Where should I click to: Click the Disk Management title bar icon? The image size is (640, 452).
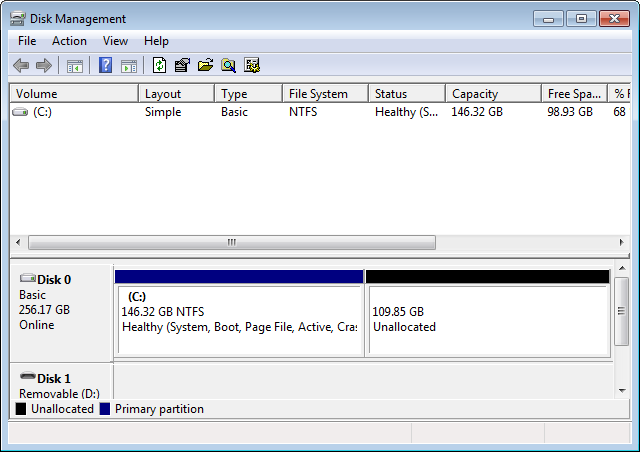(18, 19)
